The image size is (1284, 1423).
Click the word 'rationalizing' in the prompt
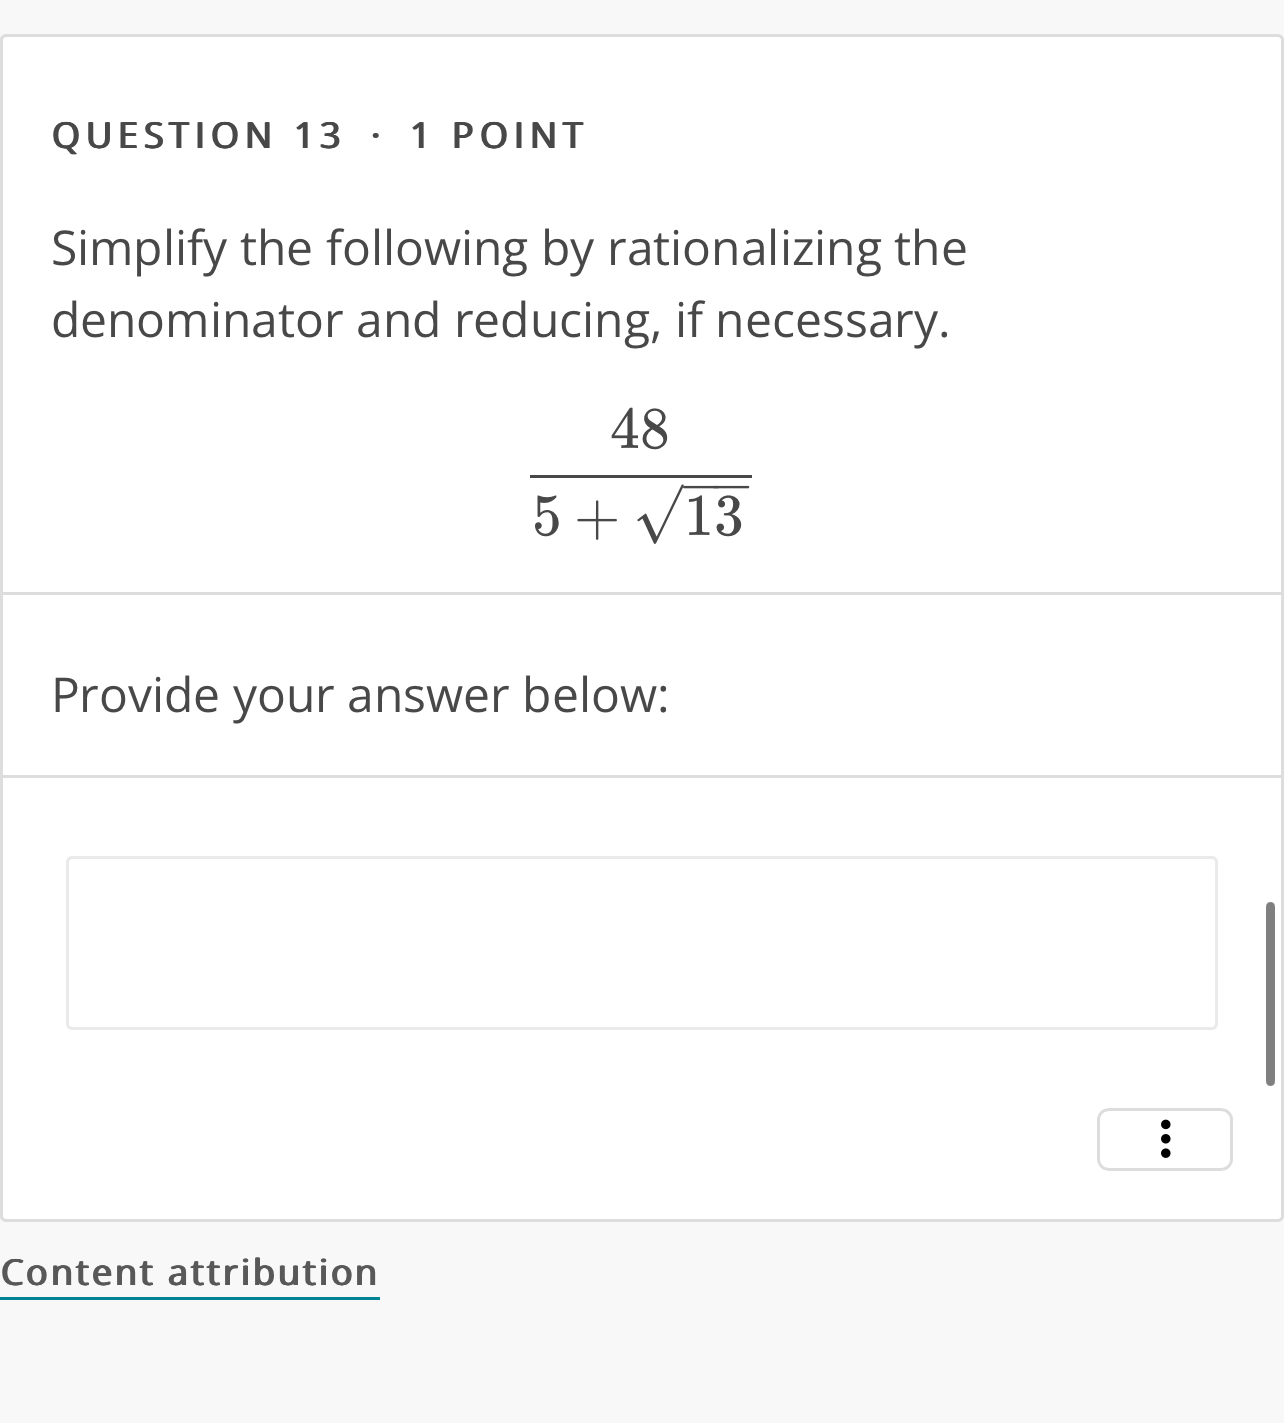(x=755, y=248)
